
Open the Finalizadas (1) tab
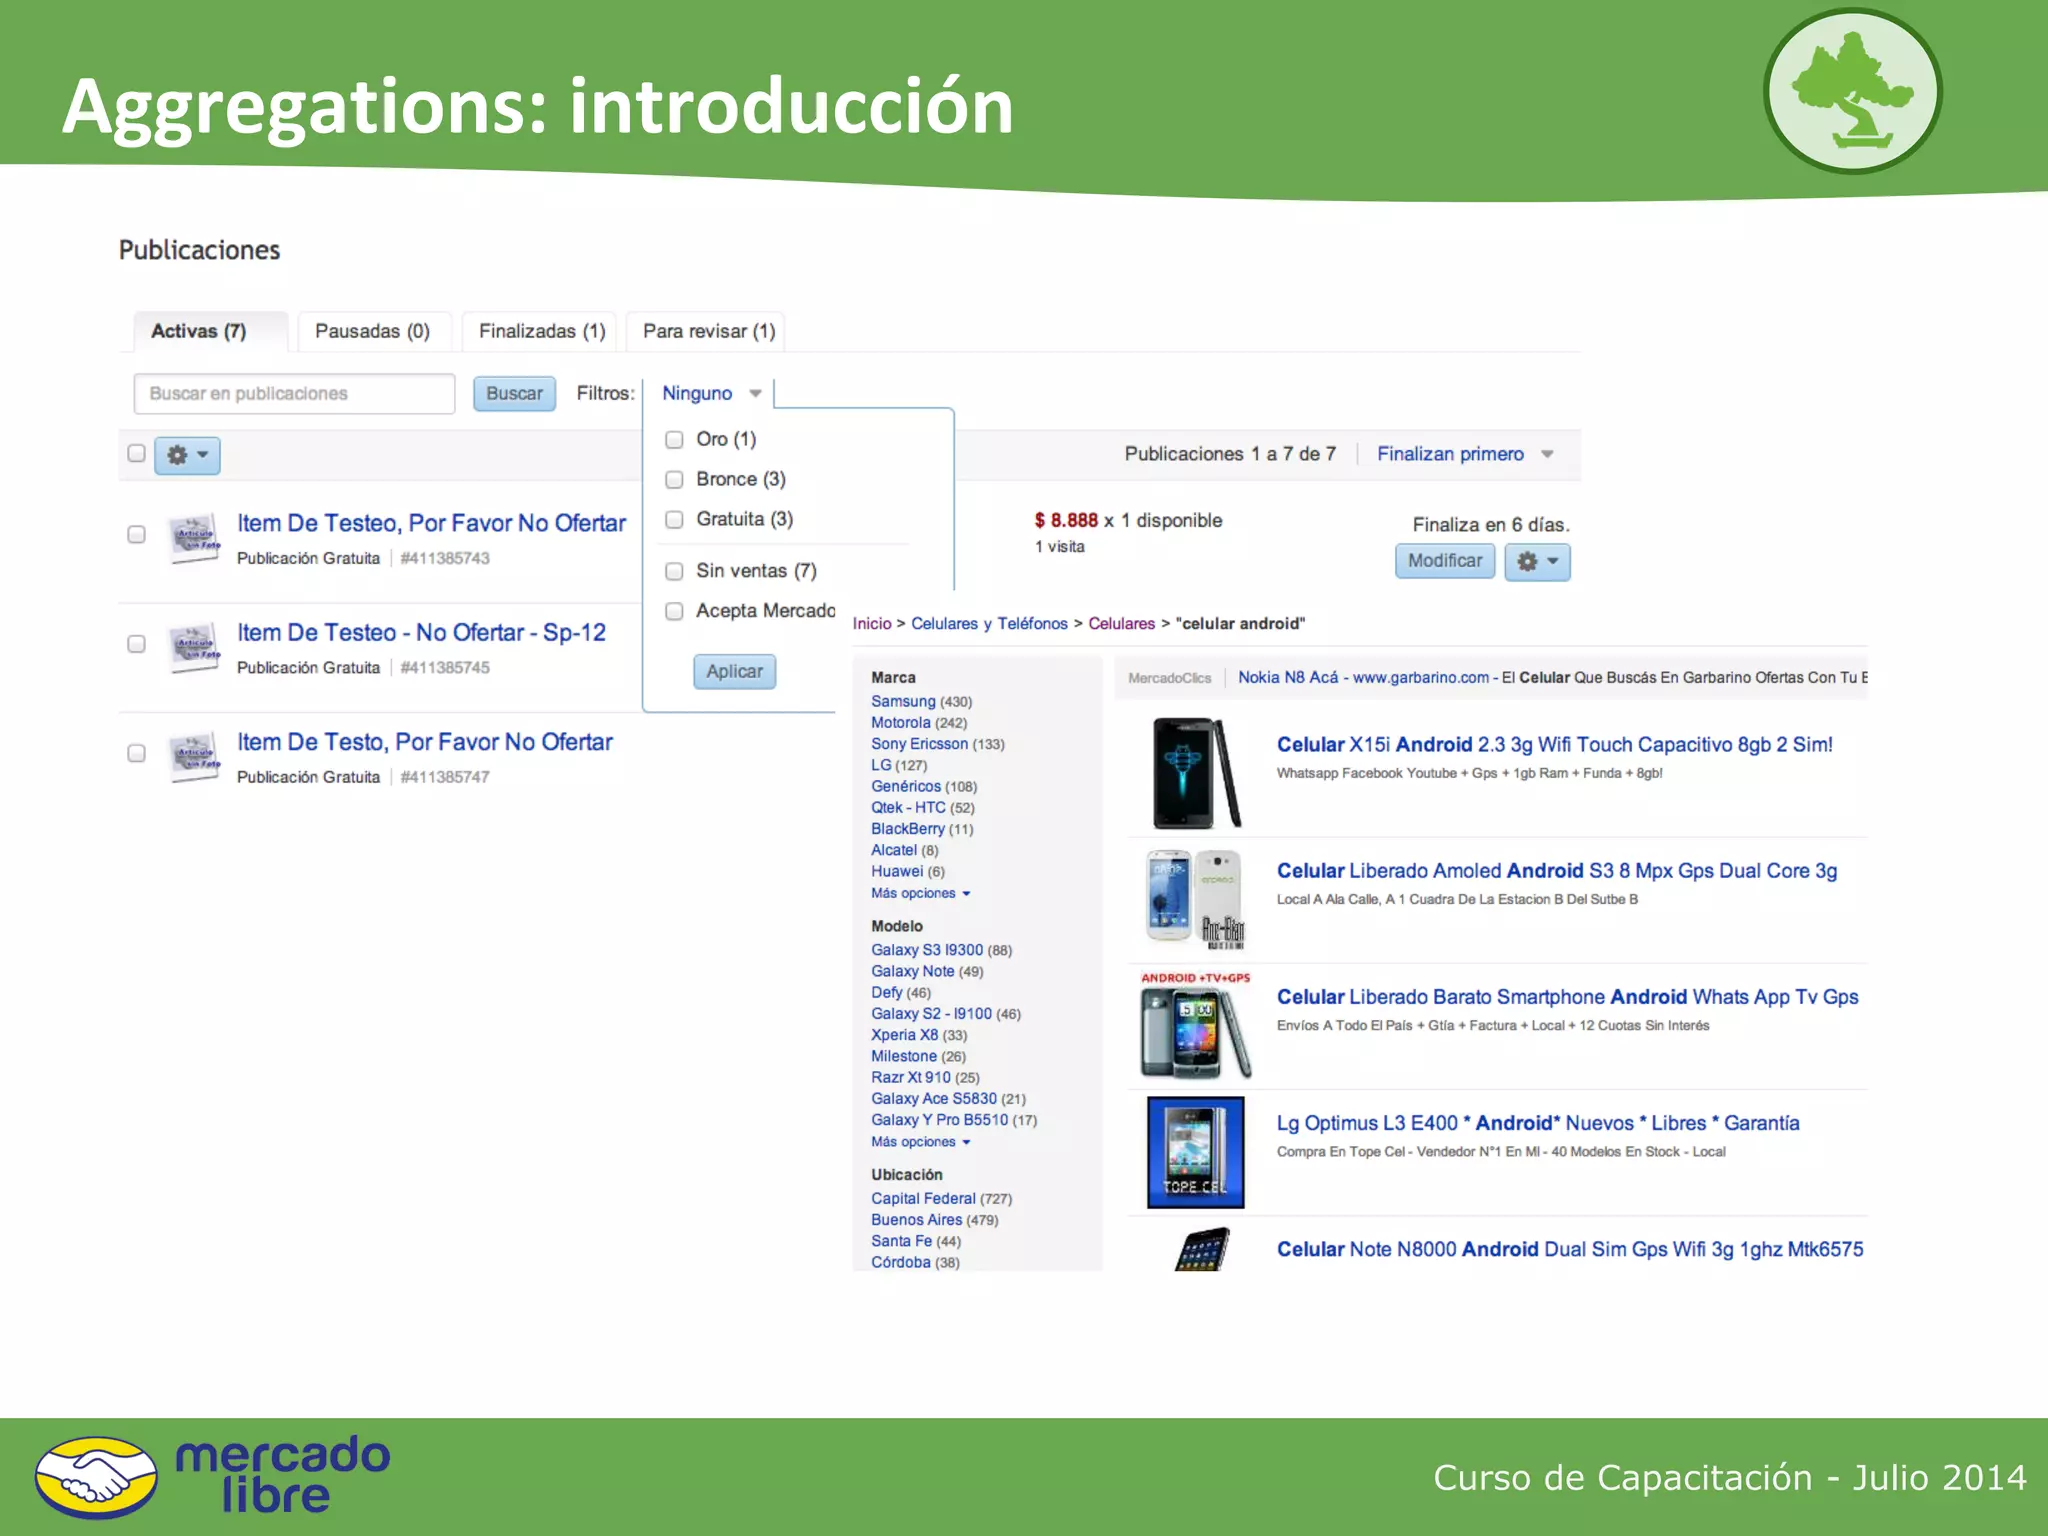(x=541, y=331)
